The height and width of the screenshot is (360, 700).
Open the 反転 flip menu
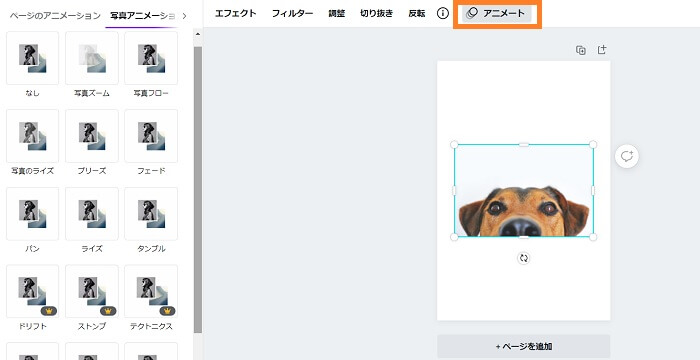[417, 13]
